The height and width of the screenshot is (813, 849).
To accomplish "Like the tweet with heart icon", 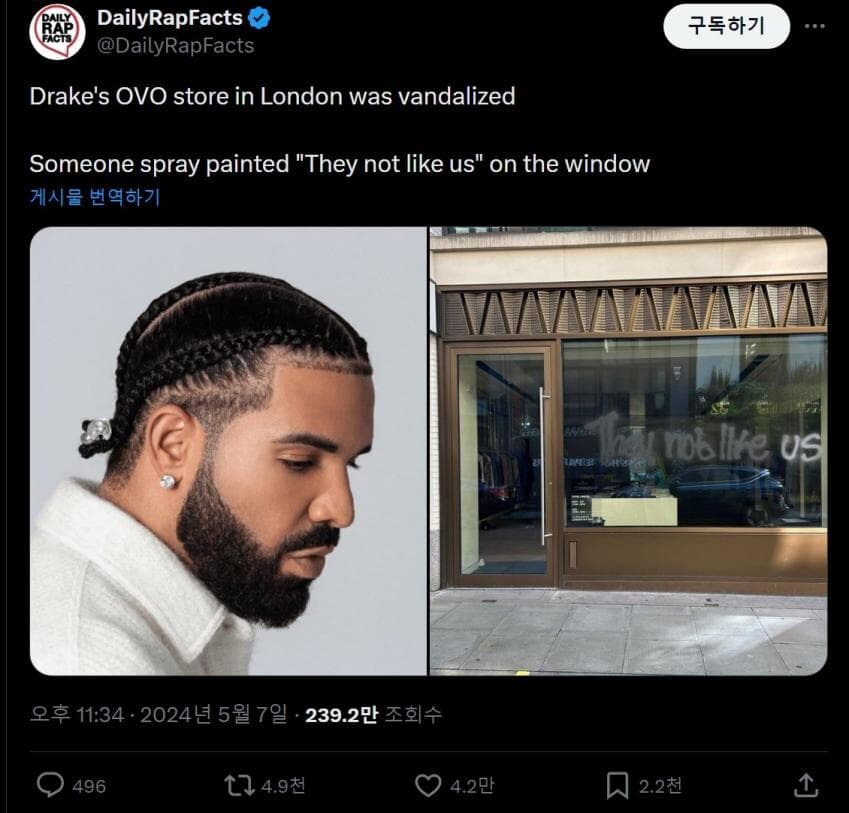I will click(x=428, y=785).
